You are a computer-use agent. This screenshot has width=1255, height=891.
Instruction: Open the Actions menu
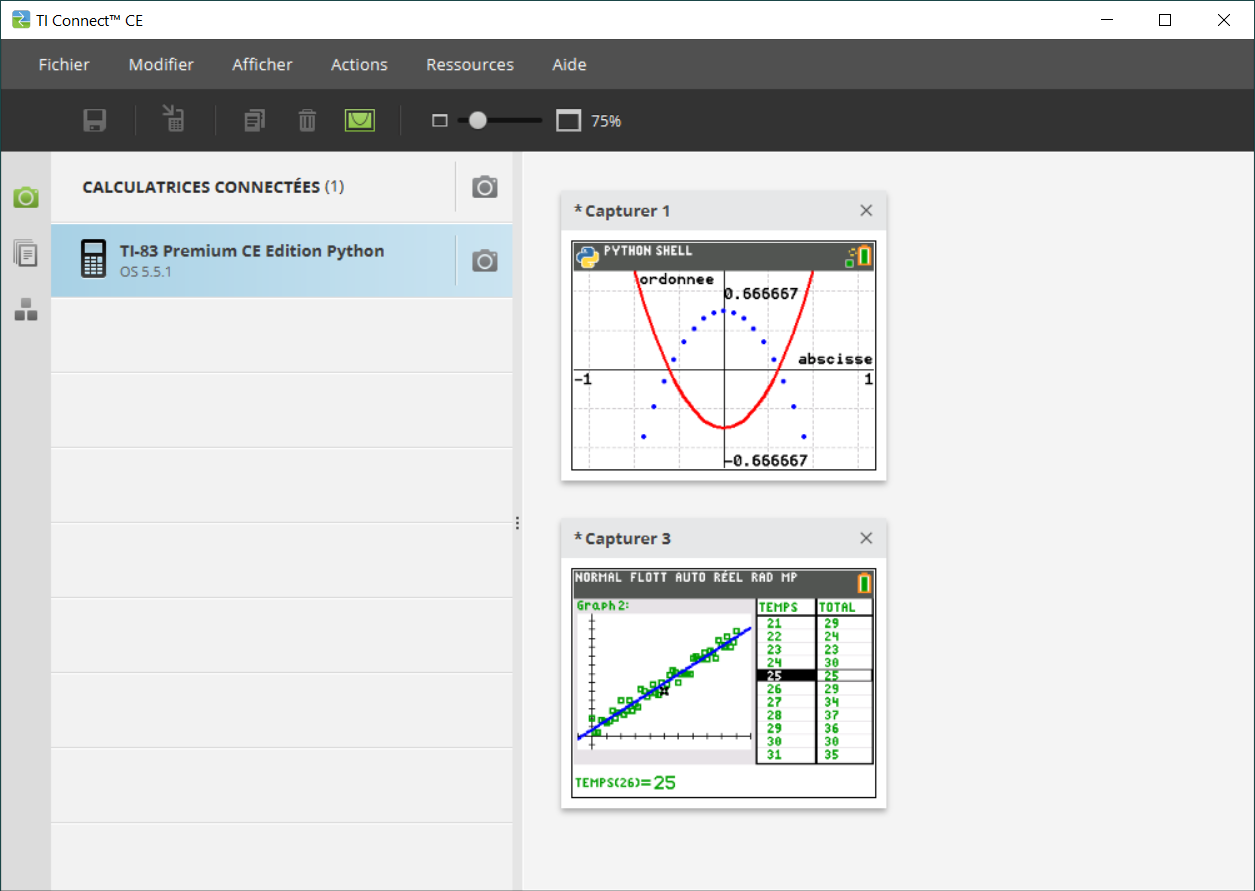pyautogui.click(x=359, y=65)
